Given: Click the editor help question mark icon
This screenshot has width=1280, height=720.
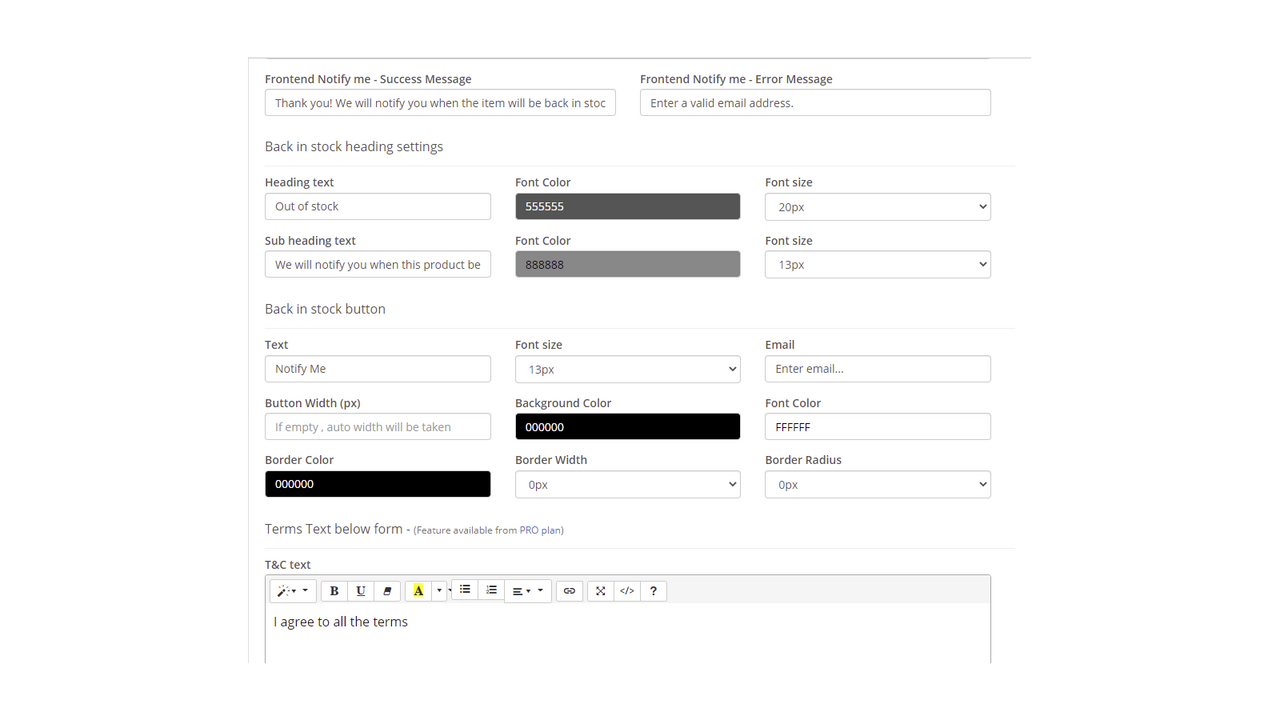Looking at the screenshot, I should [x=653, y=590].
